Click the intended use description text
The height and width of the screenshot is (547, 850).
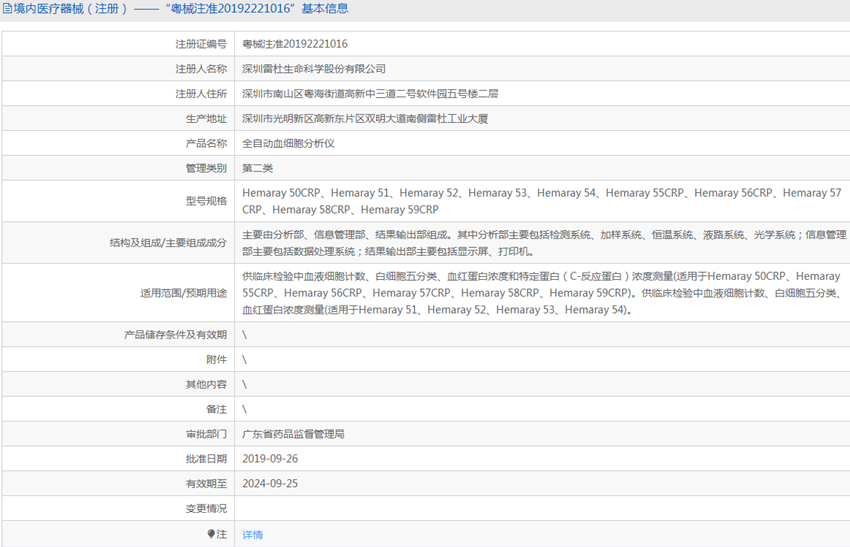[540, 293]
